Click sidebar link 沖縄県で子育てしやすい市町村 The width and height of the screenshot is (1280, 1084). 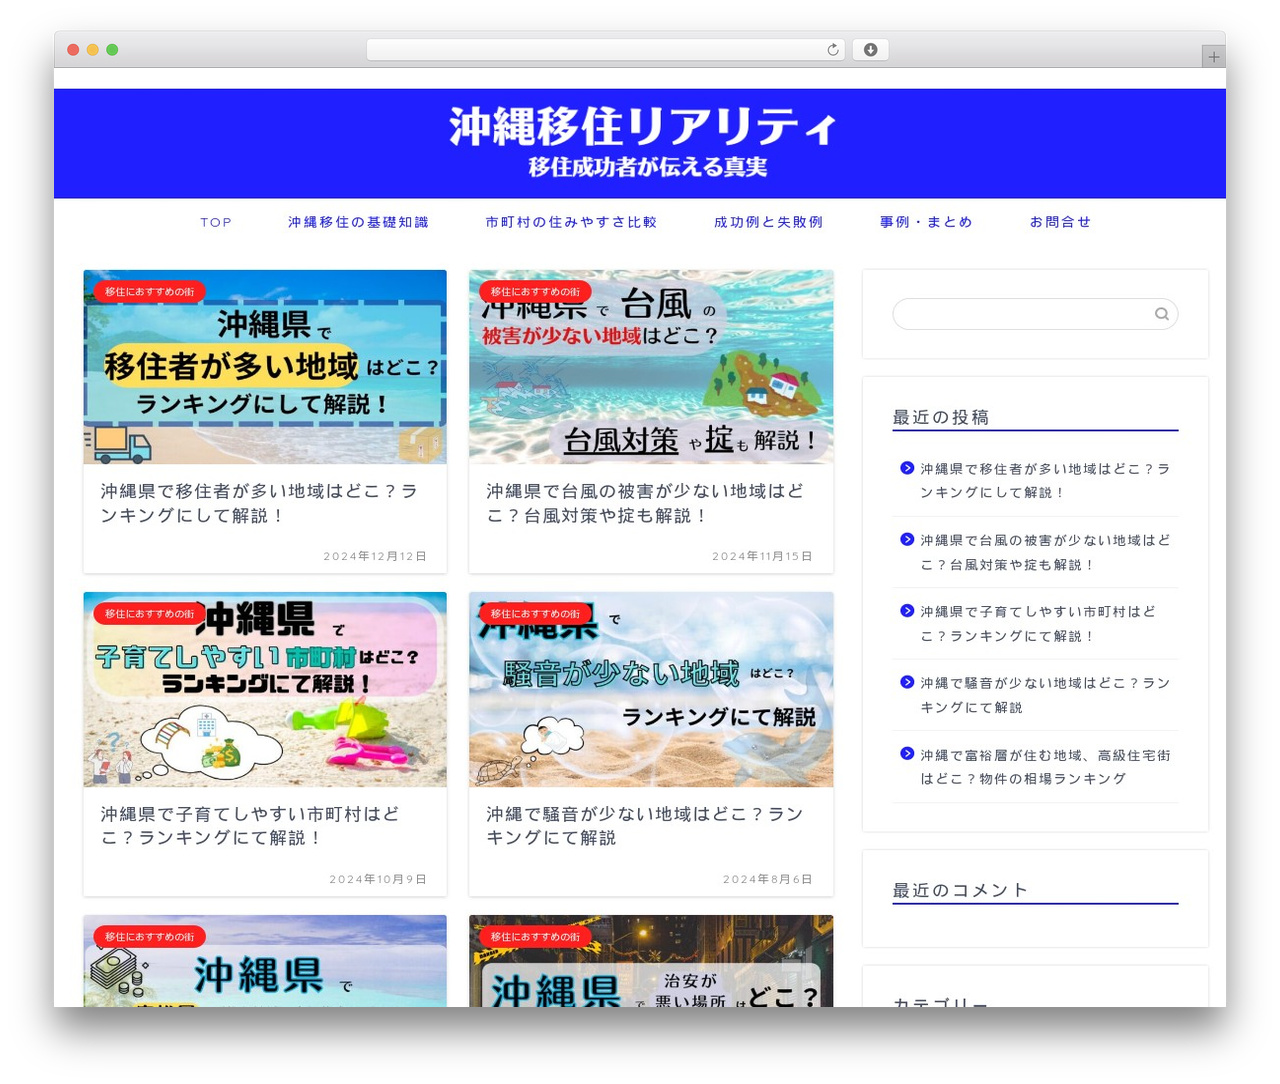coord(1038,623)
